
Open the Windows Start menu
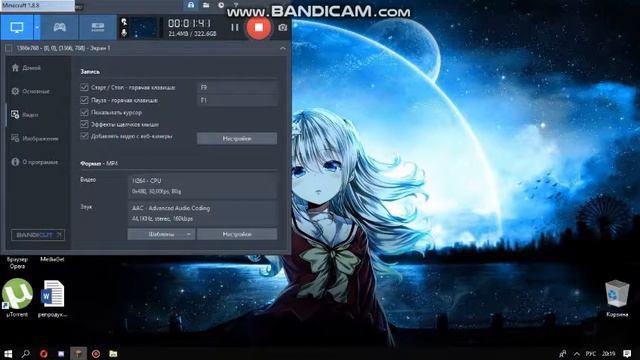pyautogui.click(x=8, y=353)
